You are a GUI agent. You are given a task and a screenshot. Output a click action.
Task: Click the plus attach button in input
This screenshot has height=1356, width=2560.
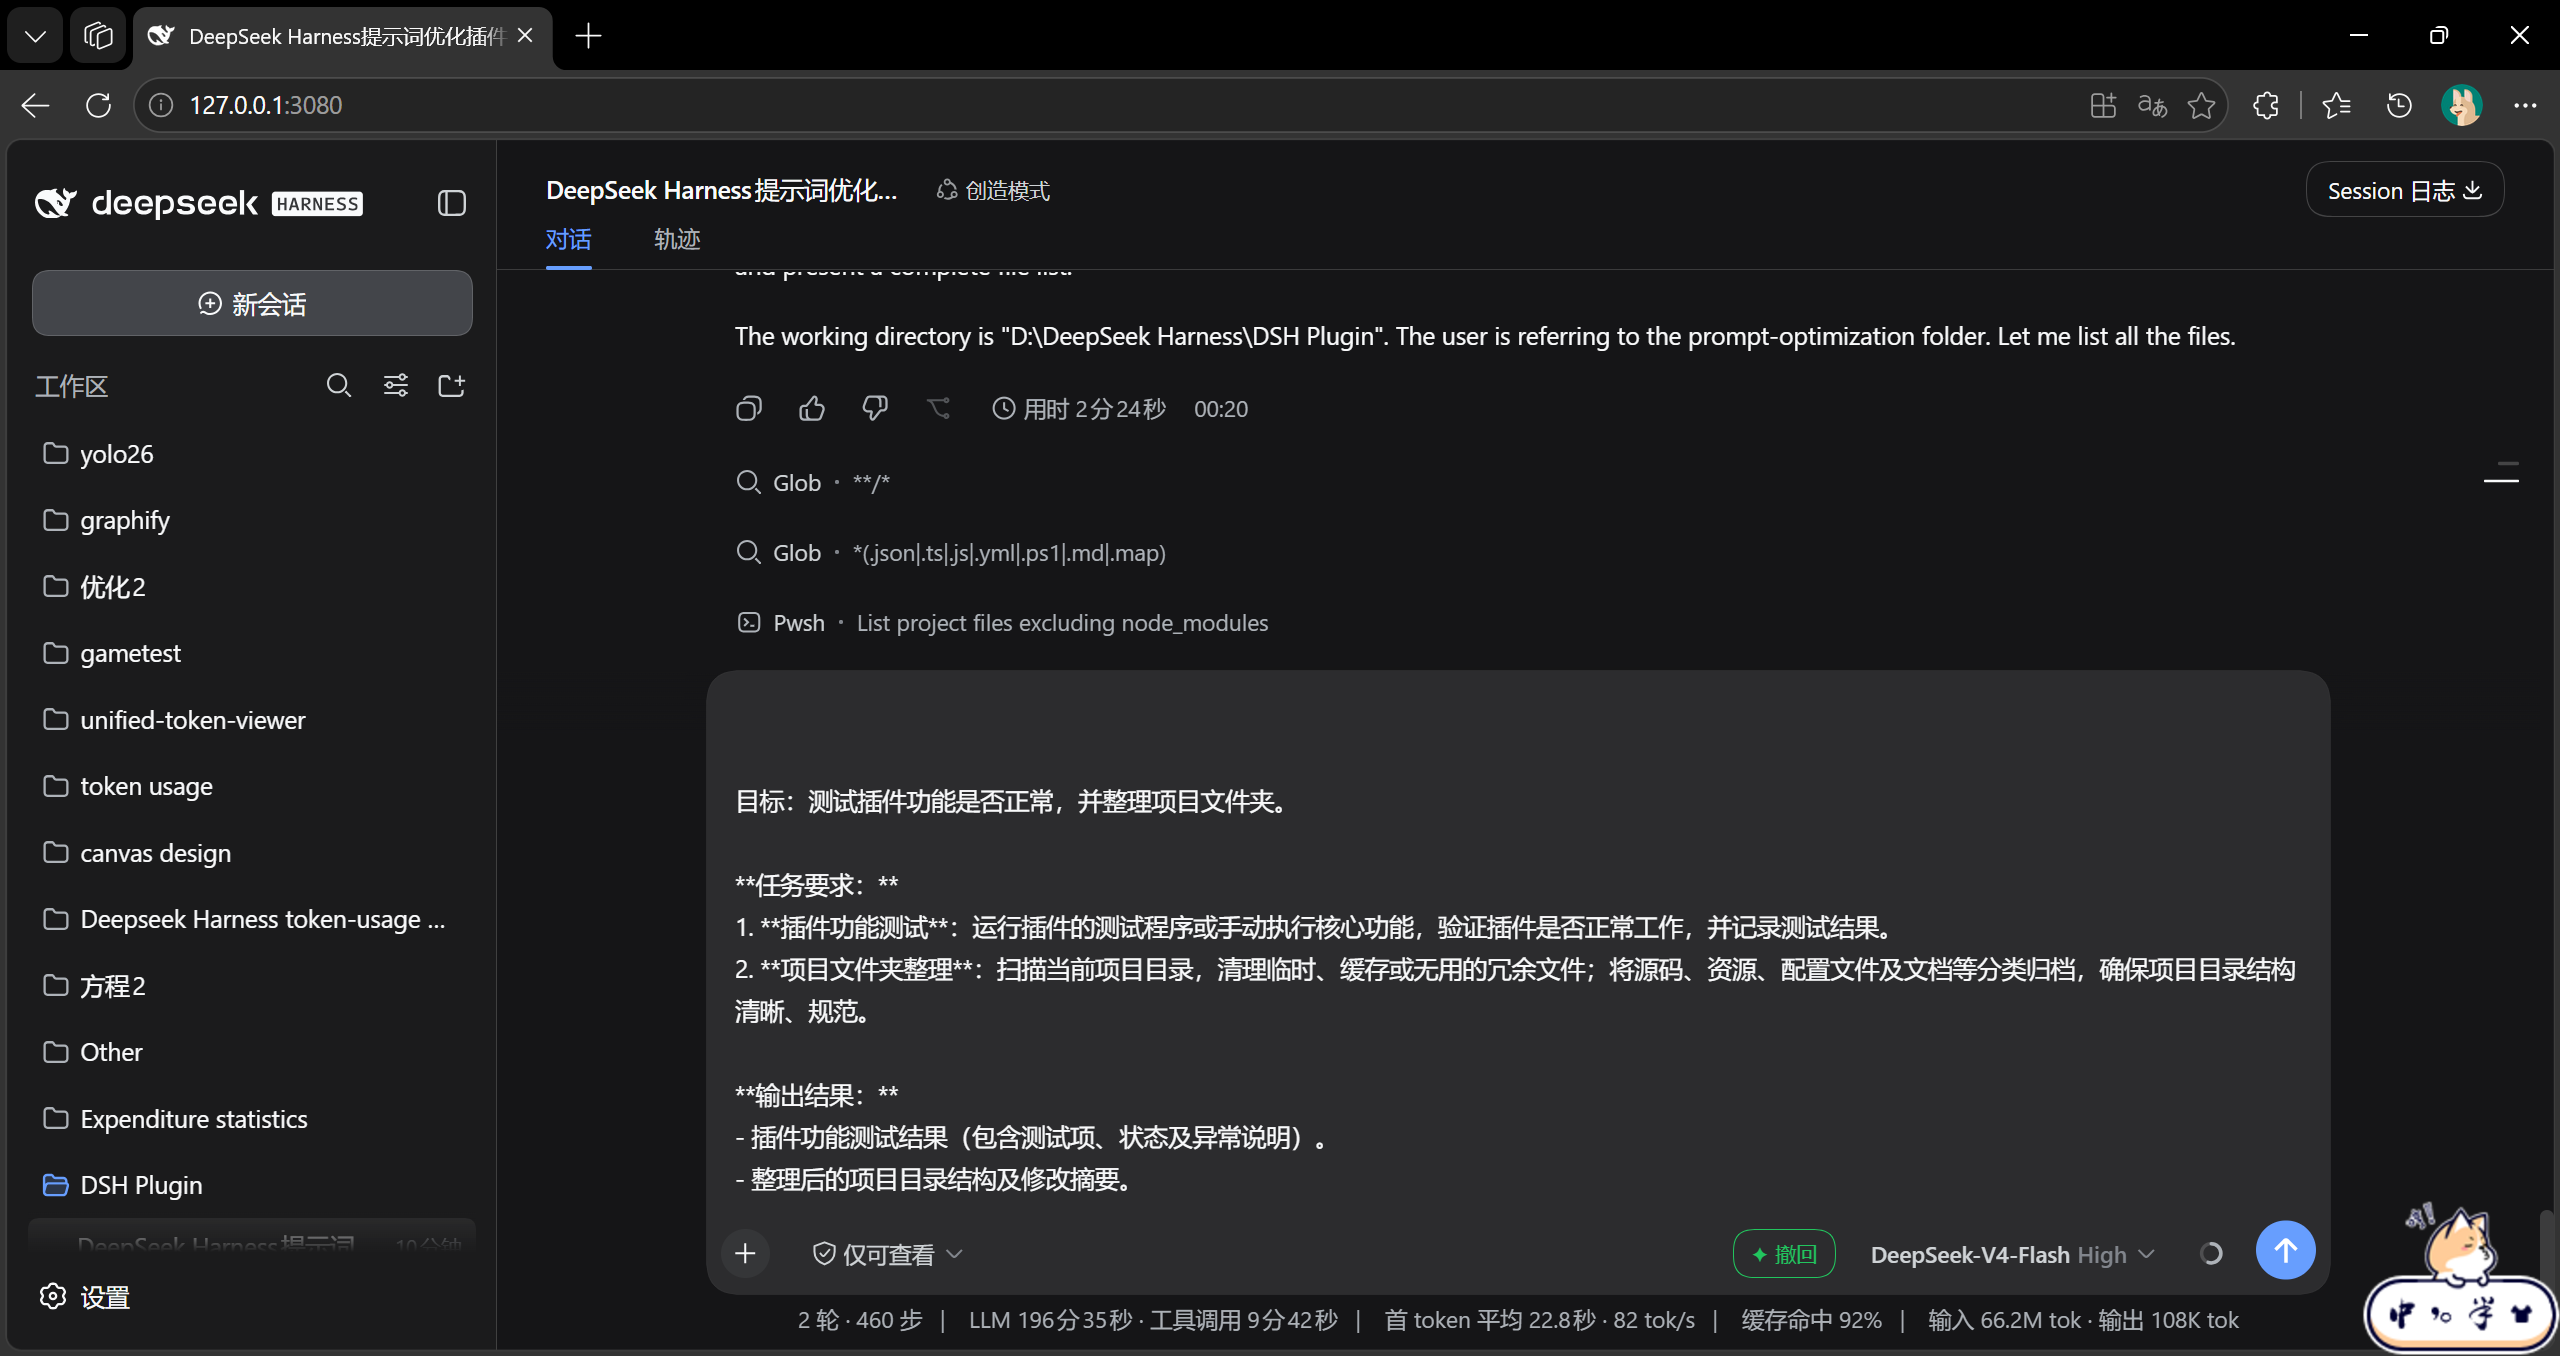745,1253
